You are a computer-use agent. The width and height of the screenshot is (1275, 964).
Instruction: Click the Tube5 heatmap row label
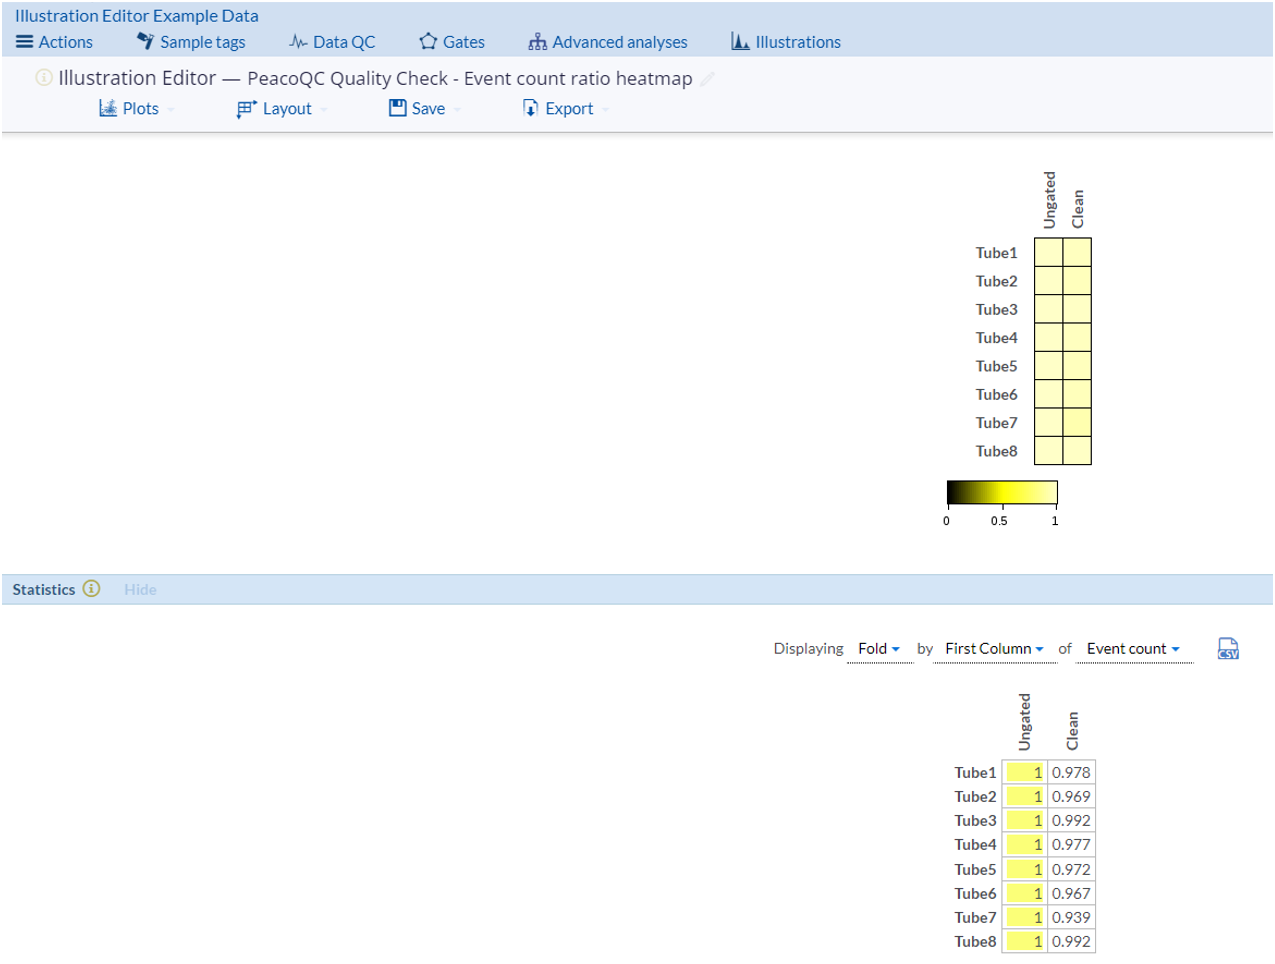click(996, 366)
